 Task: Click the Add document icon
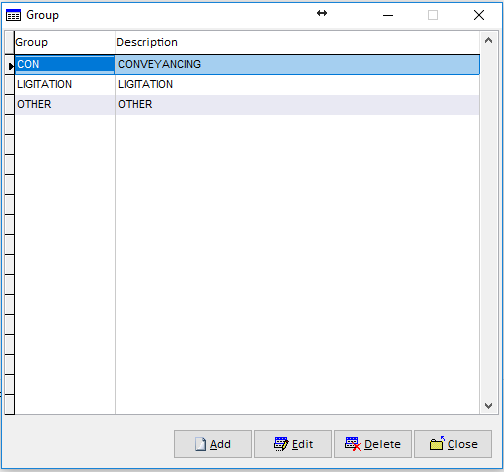pos(200,444)
